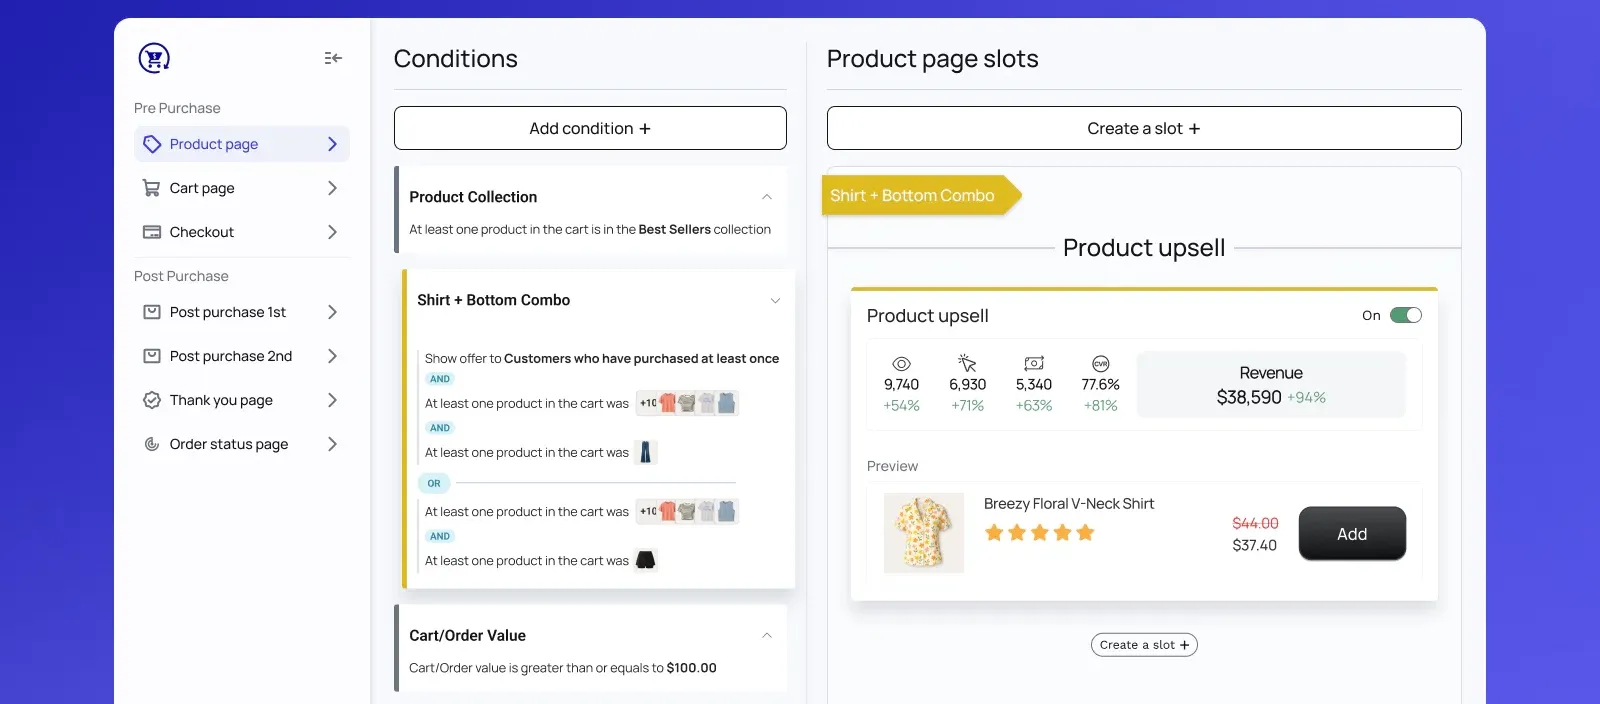Image resolution: width=1600 pixels, height=704 pixels.
Task: Click the Breezy Floral V-Neck Shirt title
Action: pyautogui.click(x=1069, y=504)
